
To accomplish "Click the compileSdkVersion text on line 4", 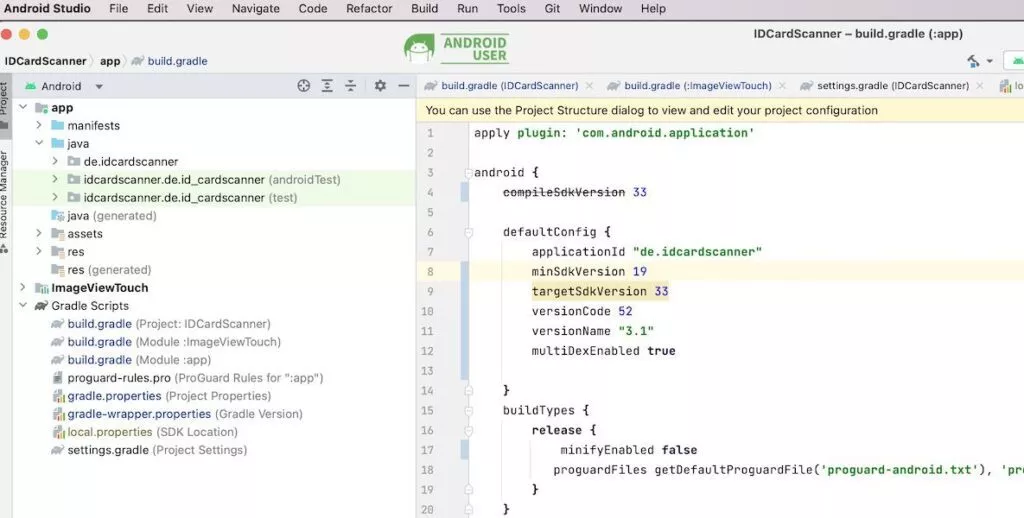I will click(564, 192).
